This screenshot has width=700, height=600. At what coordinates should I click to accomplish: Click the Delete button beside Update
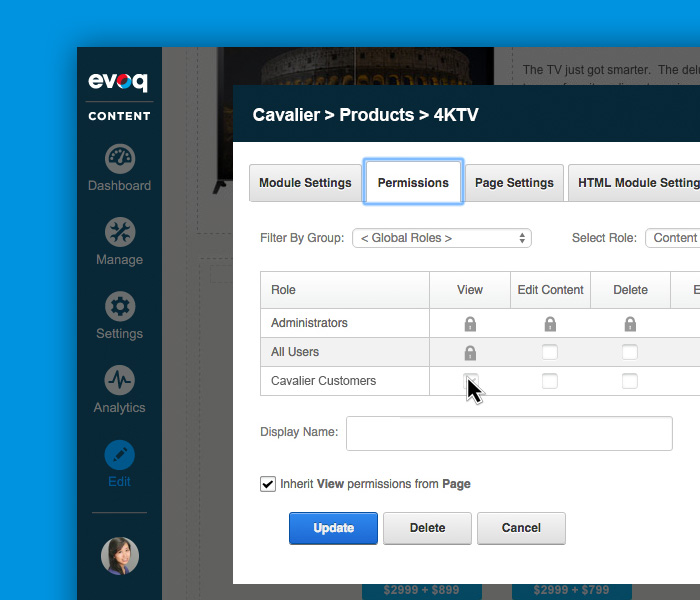tap(427, 528)
